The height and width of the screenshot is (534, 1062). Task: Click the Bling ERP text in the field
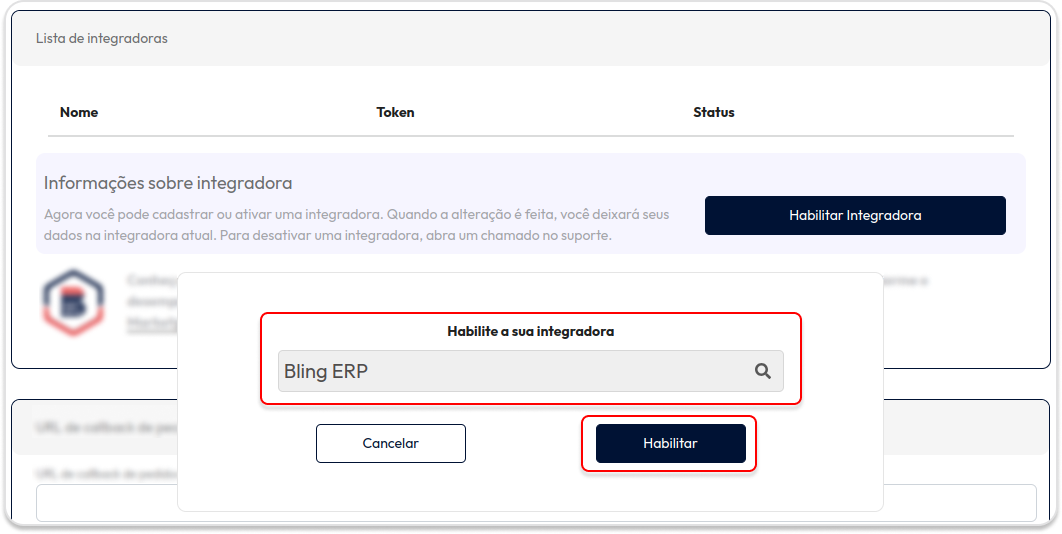coord(326,371)
